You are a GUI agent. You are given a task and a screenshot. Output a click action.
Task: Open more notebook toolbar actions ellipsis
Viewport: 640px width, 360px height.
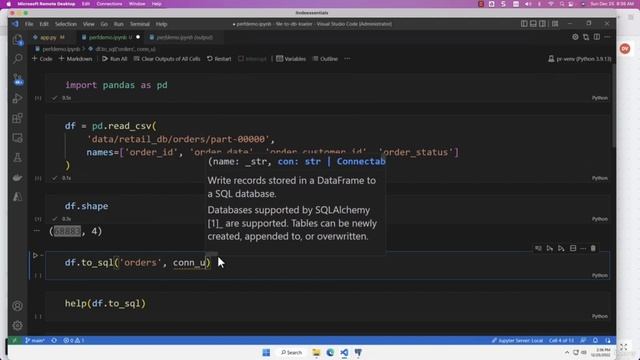point(347,59)
